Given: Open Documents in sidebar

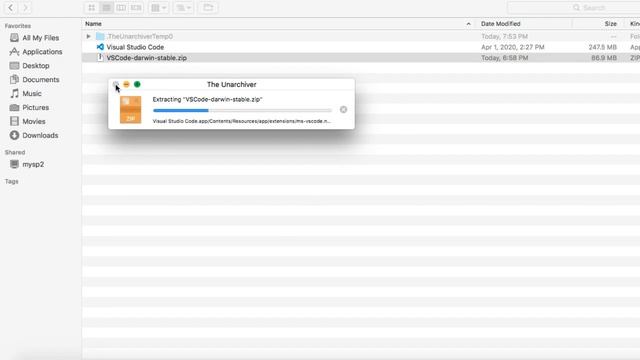Looking at the screenshot, I should pos(41,80).
